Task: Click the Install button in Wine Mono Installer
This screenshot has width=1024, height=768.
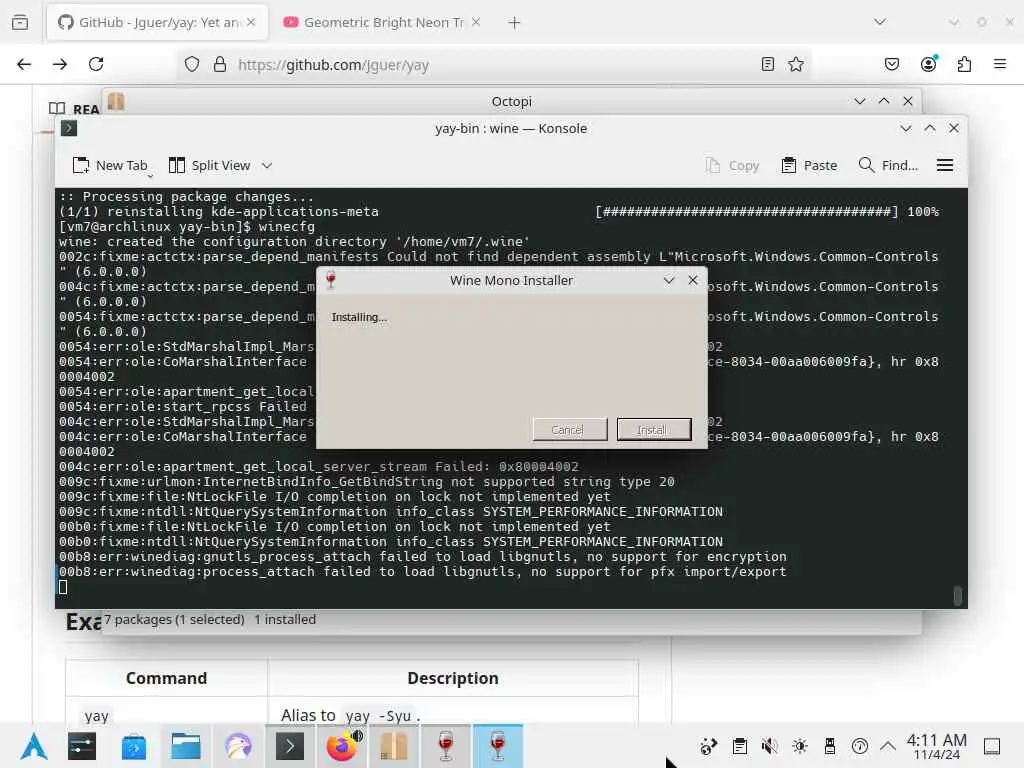Action: 654,430
